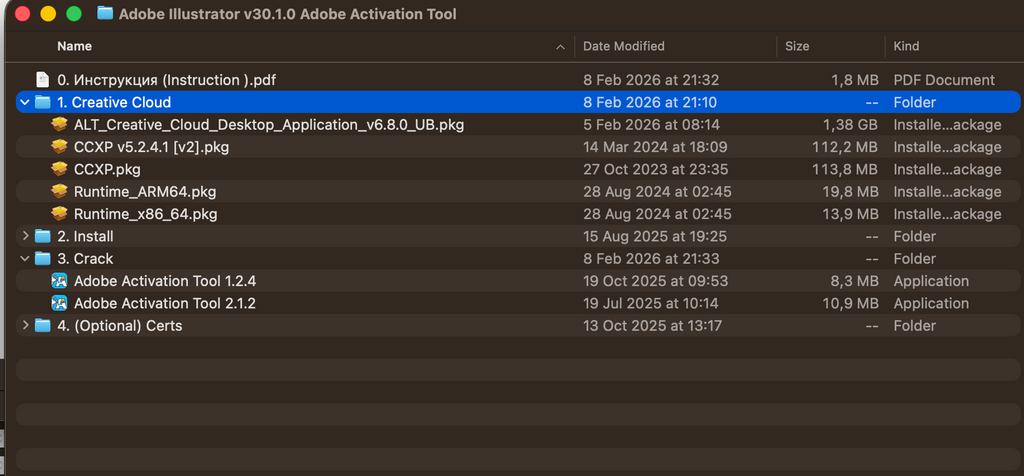Click the PDF Document kind label
The height and width of the screenshot is (476, 1024).
944,80
